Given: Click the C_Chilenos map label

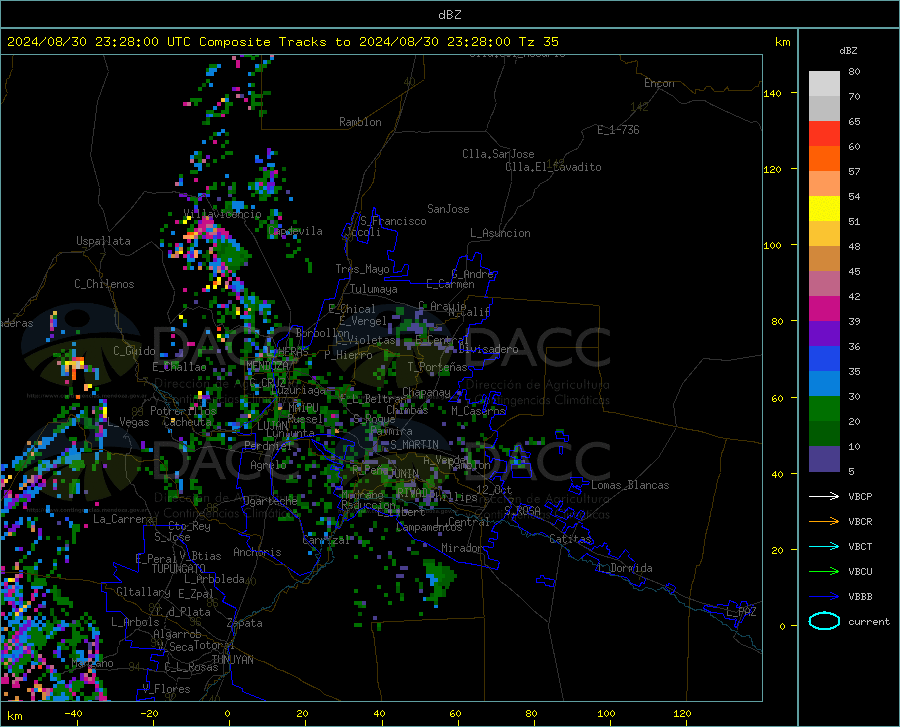Looking at the screenshot, I should click(x=104, y=284).
